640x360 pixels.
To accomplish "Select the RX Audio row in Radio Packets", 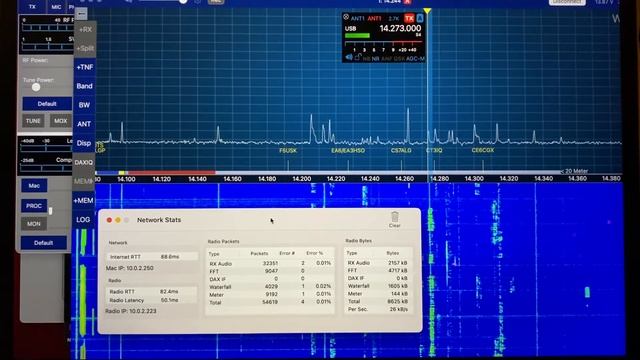I will (x=270, y=264).
